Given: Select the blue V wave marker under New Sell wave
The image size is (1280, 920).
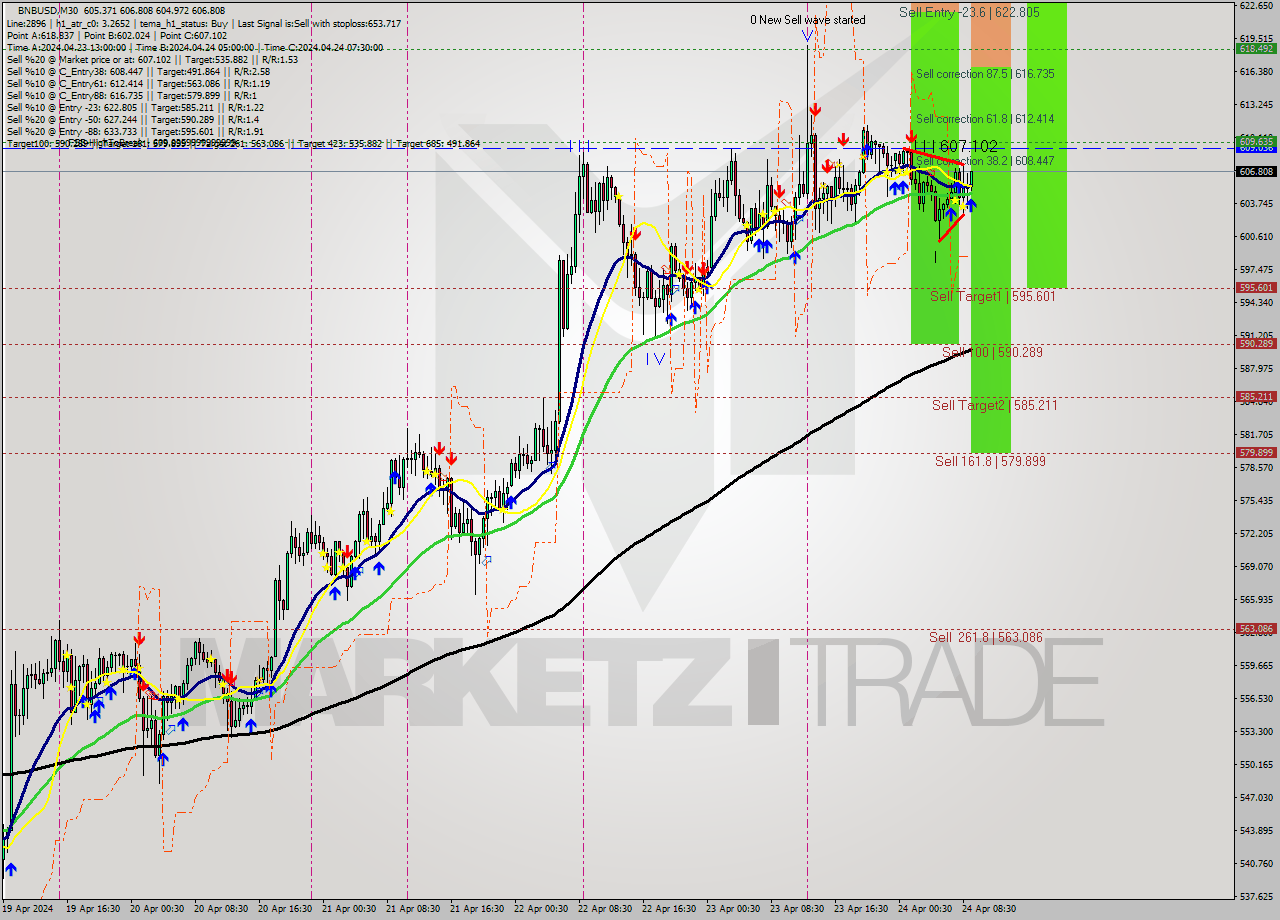Looking at the screenshot, I should 806,35.
